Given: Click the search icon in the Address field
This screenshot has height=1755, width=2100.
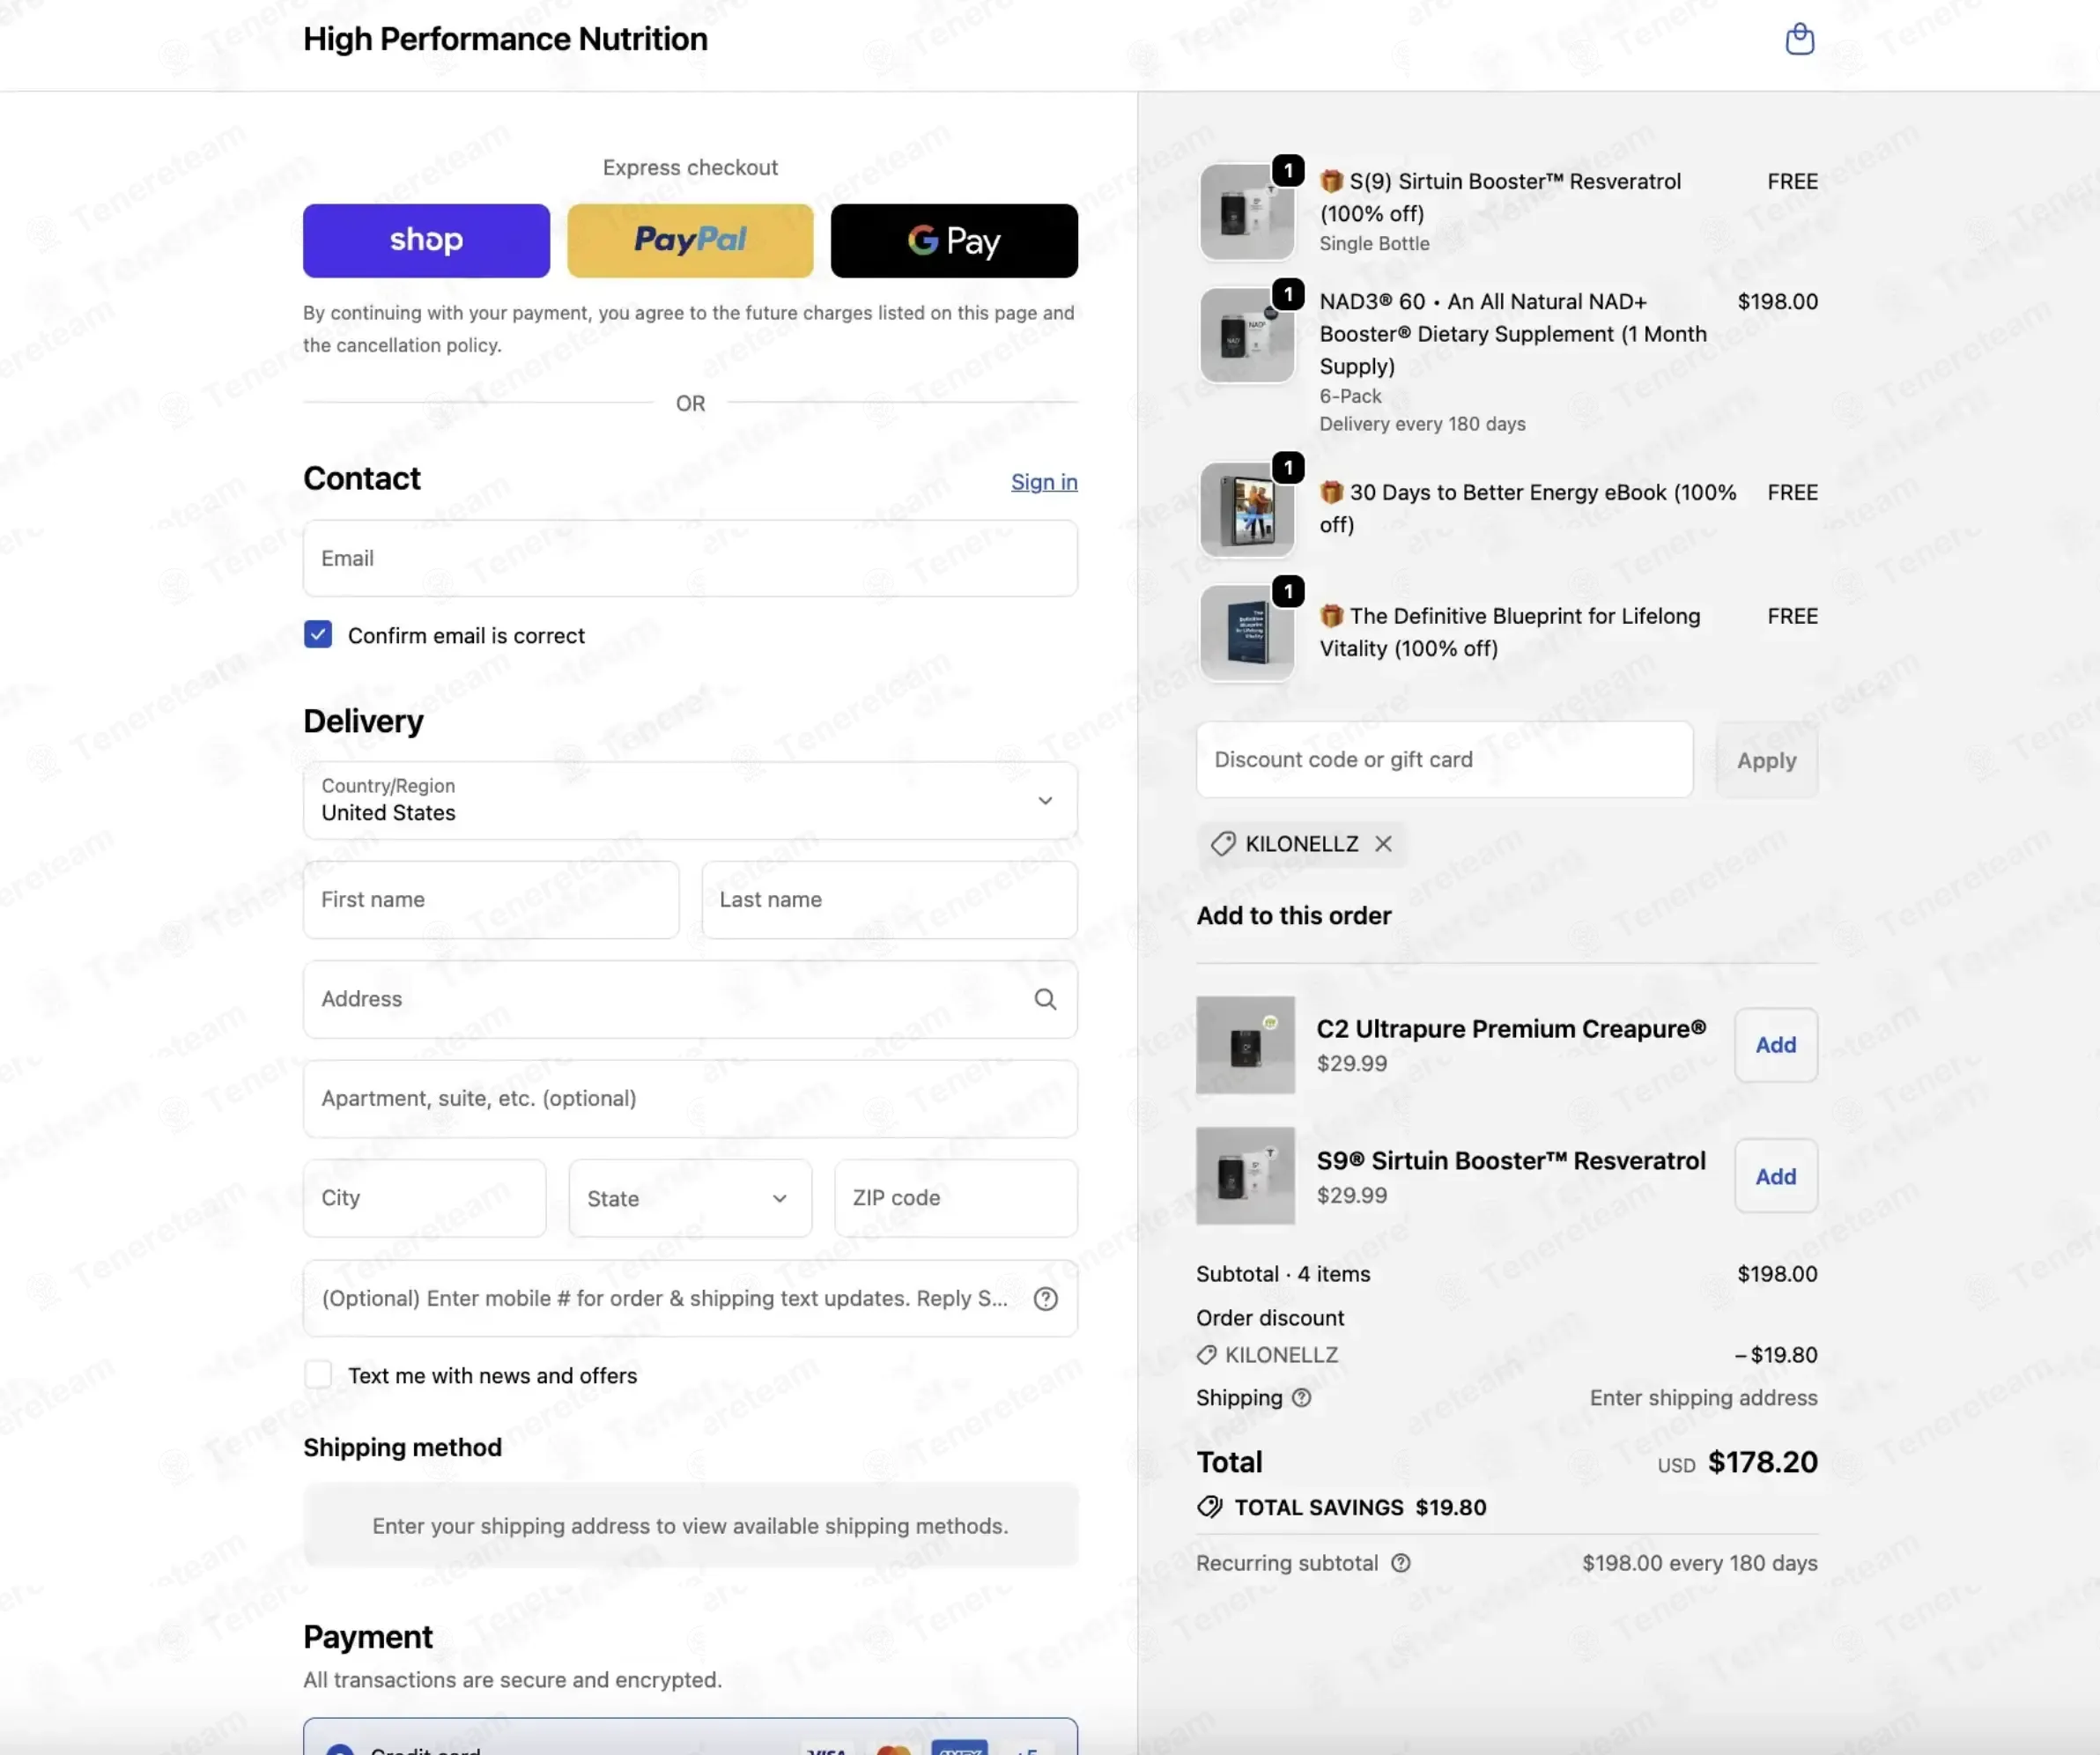Looking at the screenshot, I should click(x=1045, y=999).
